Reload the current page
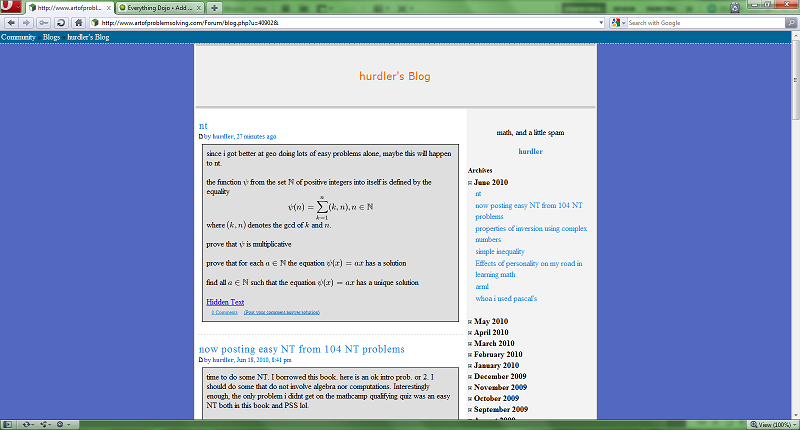The width and height of the screenshot is (800, 430). (x=61, y=23)
